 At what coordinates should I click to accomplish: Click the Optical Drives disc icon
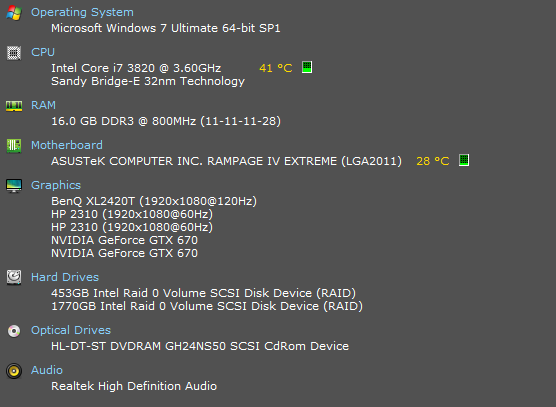14,331
